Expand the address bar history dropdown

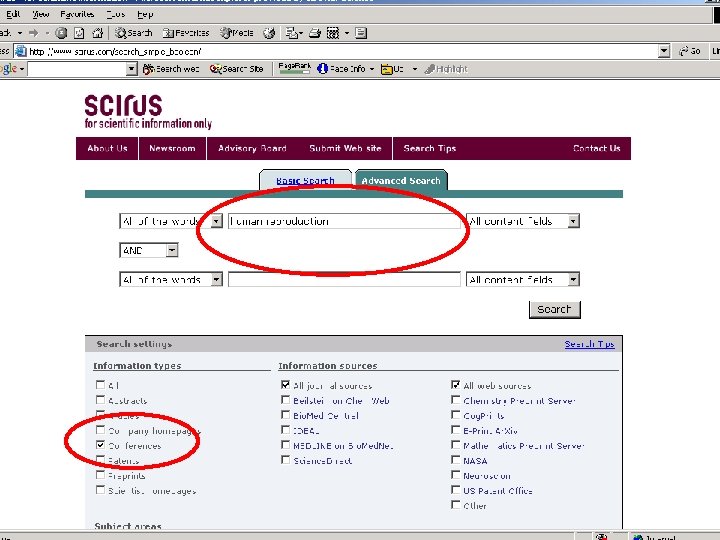664,51
